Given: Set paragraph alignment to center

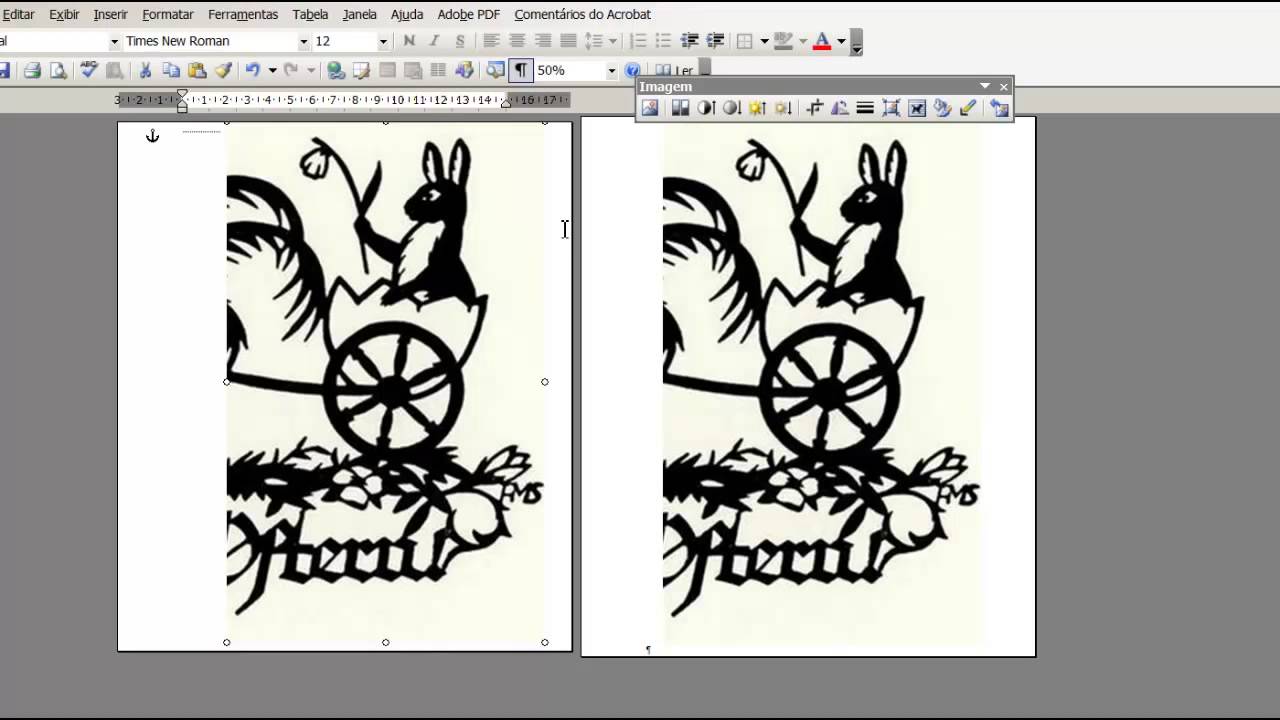Looking at the screenshot, I should click(517, 41).
